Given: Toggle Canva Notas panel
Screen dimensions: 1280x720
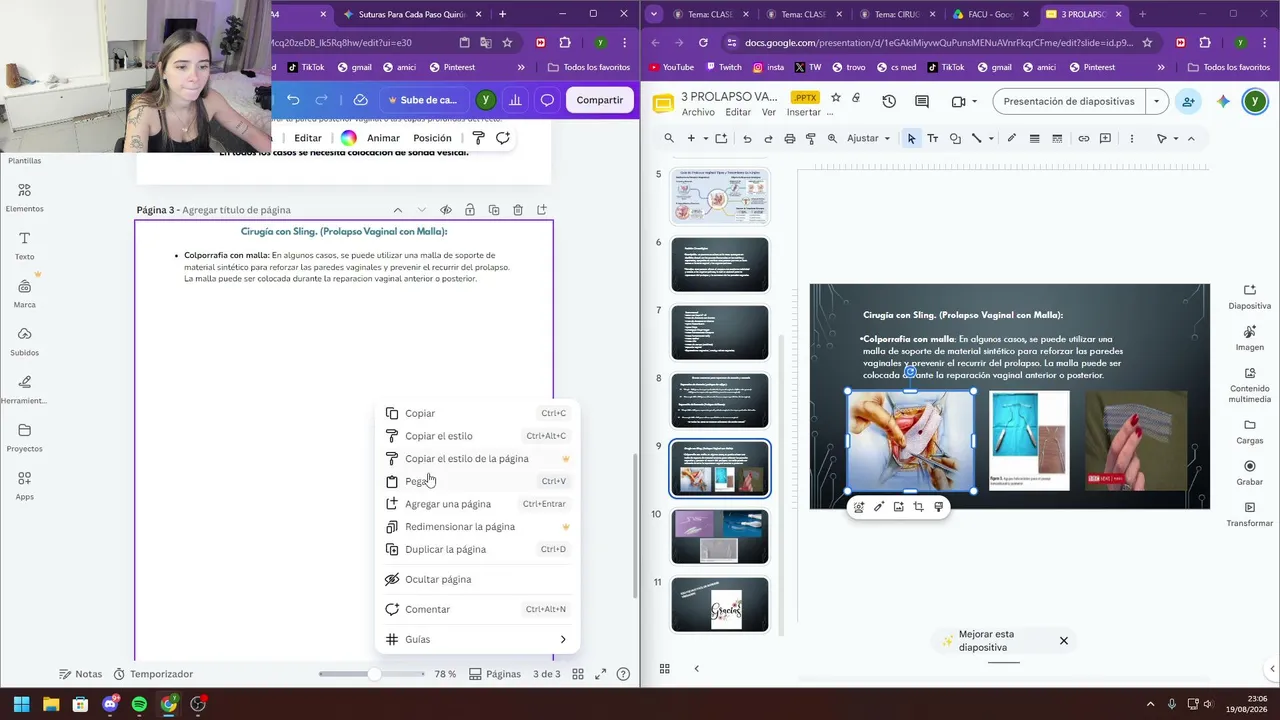Looking at the screenshot, I should [x=81, y=674].
